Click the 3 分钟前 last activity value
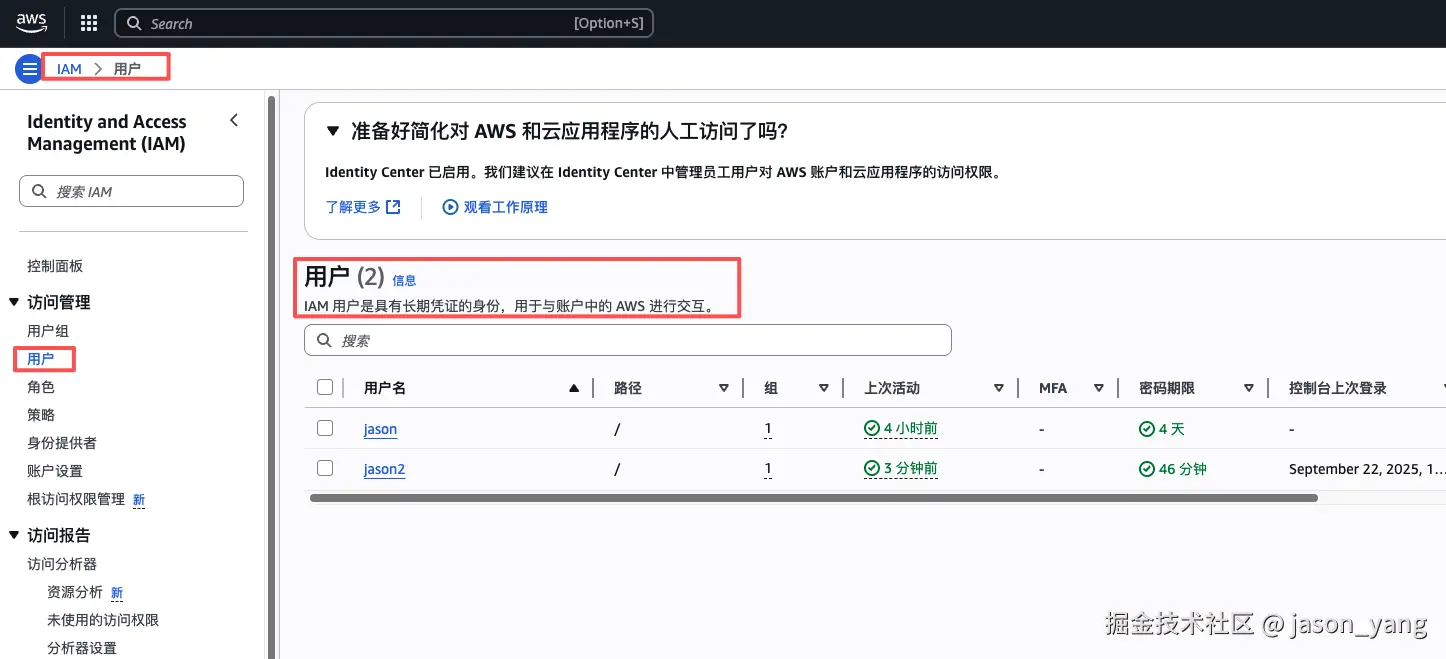This screenshot has width=1446, height=659. [910, 469]
